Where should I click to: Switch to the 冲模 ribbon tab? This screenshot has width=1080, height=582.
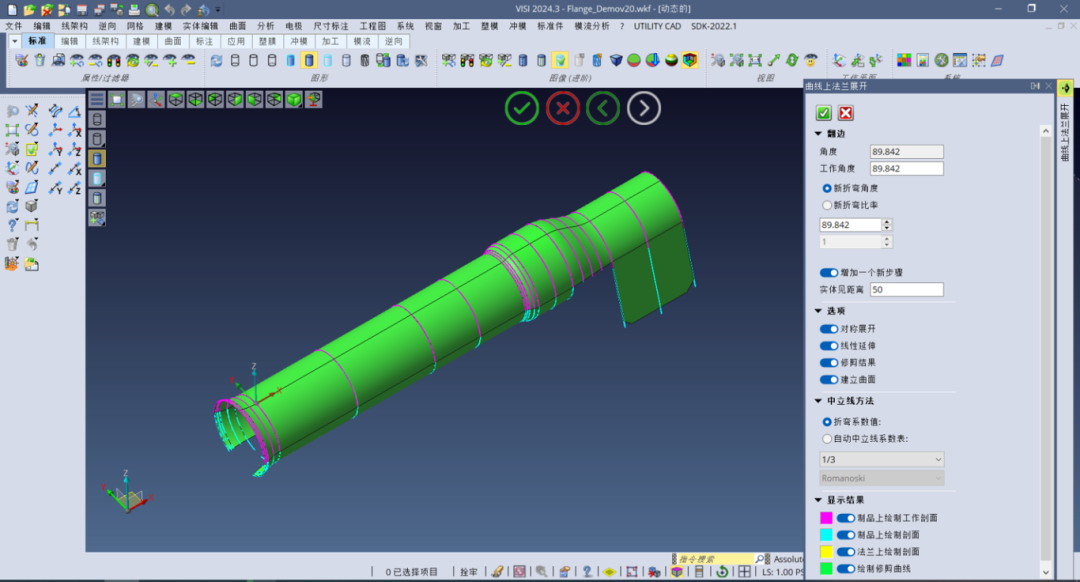click(299, 41)
